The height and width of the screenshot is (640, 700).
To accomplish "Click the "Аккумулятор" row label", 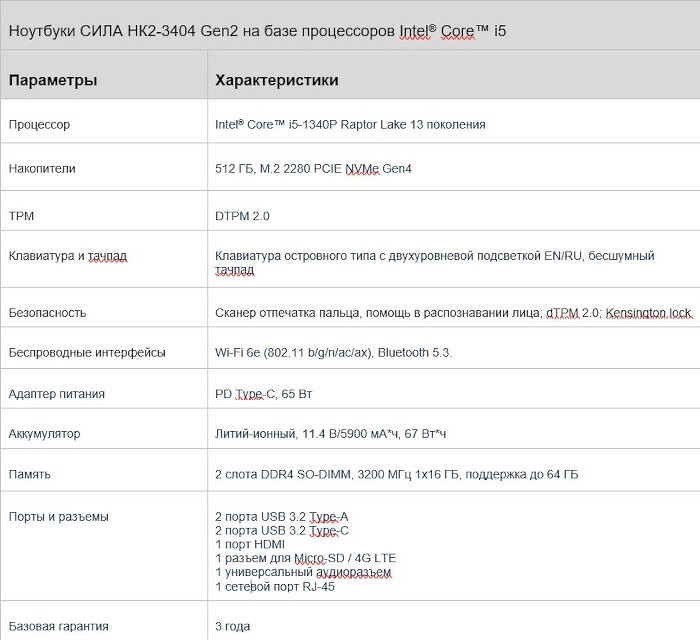I will (44, 434).
